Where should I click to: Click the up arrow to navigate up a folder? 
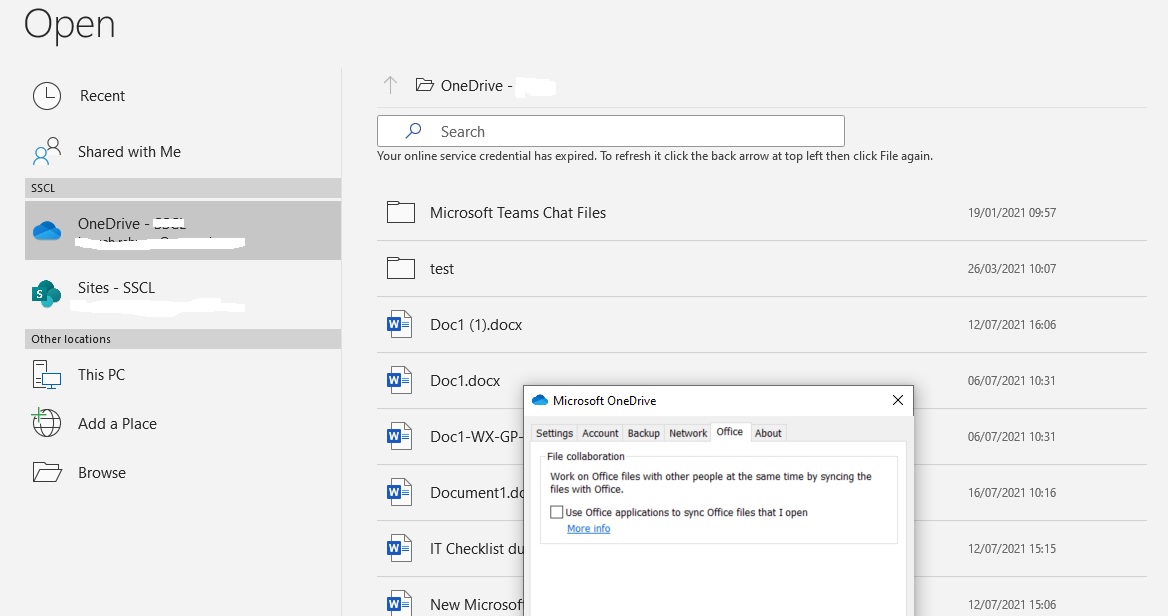point(389,85)
